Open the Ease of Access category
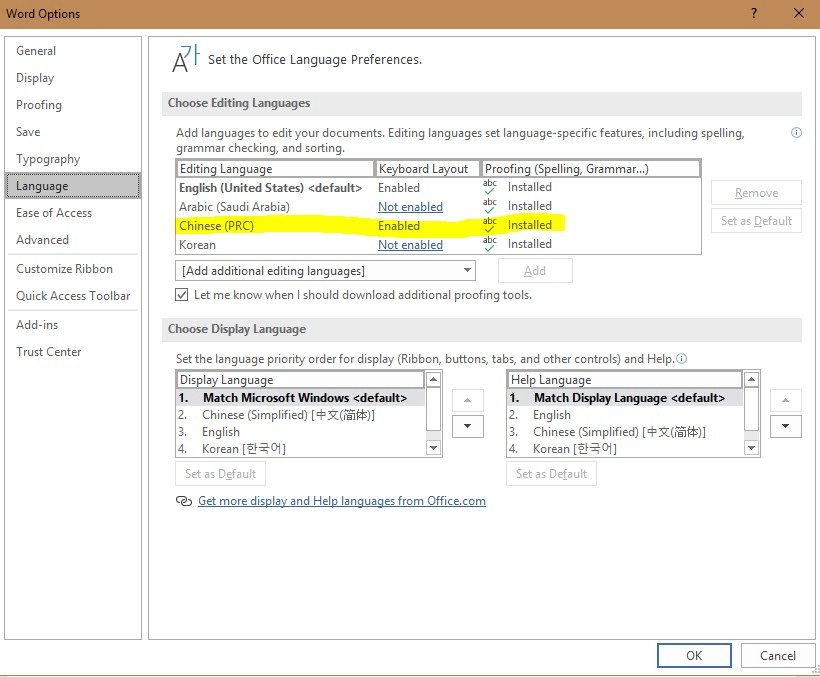 (x=73, y=213)
